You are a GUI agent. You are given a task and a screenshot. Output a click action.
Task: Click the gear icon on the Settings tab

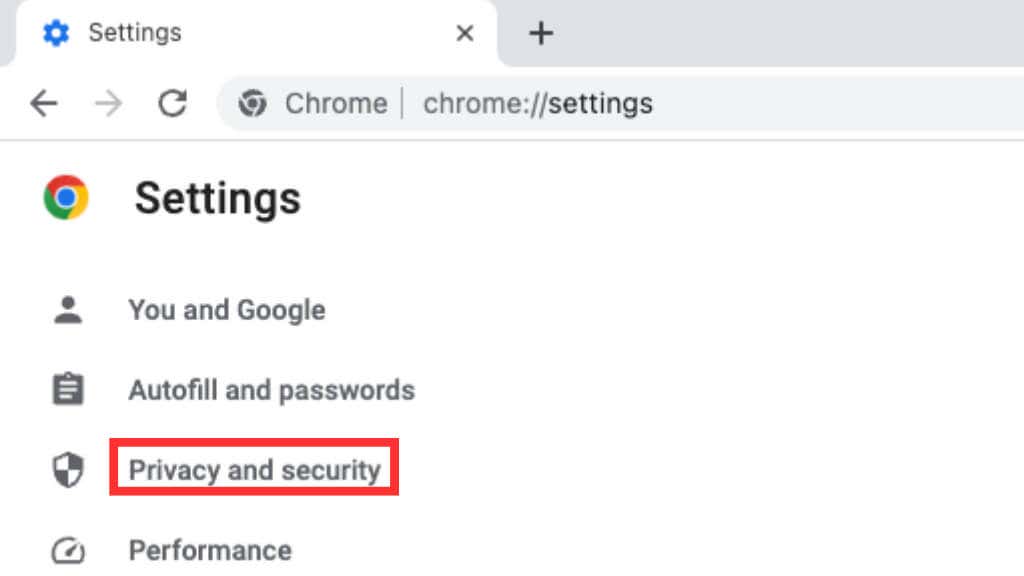click(x=56, y=33)
